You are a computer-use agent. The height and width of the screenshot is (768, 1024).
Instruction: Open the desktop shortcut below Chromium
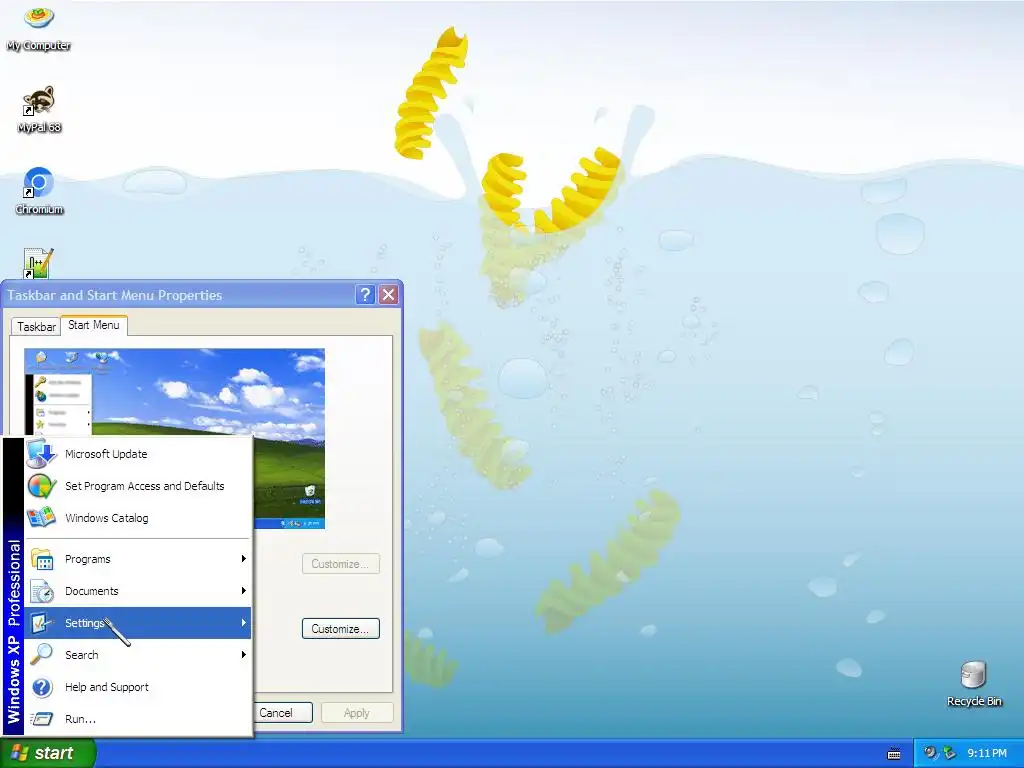tap(39, 263)
